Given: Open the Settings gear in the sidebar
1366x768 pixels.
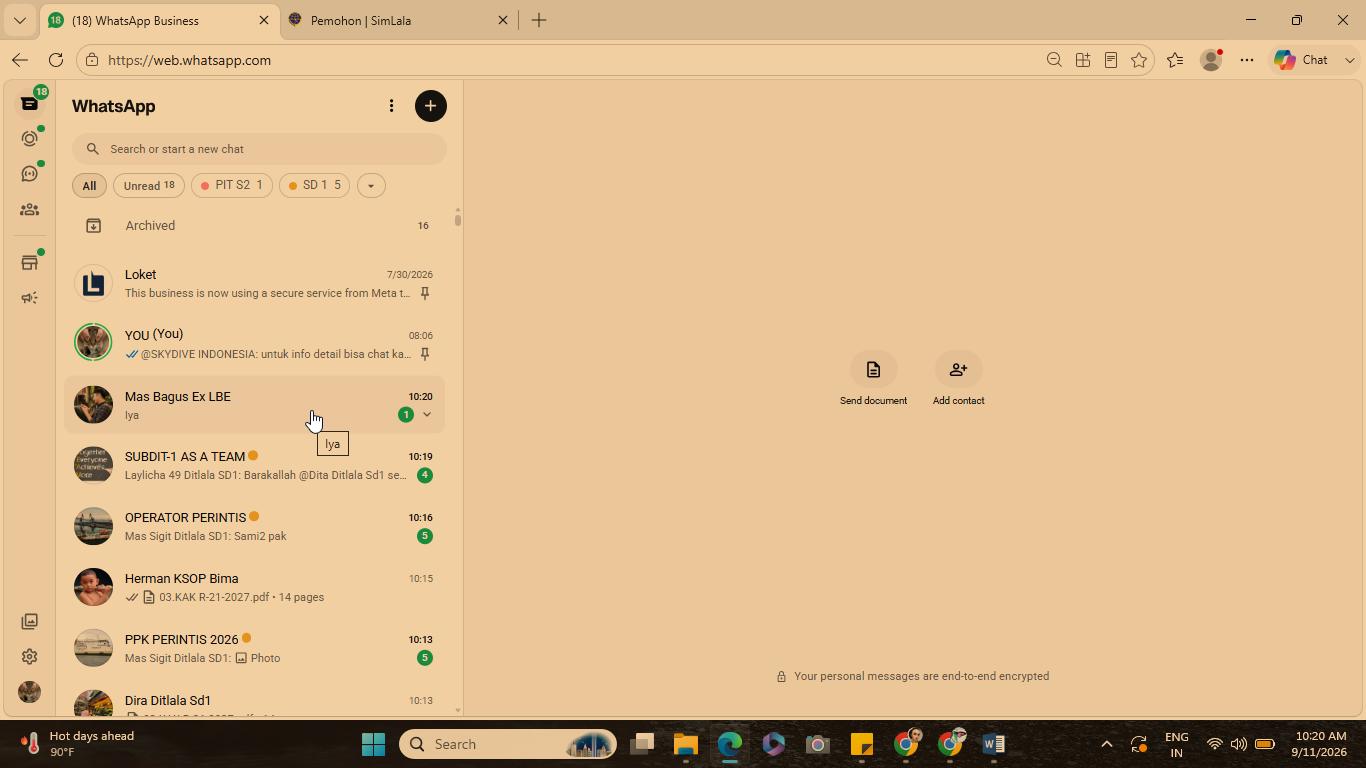Looking at the screenshot, I should [30, 657].
